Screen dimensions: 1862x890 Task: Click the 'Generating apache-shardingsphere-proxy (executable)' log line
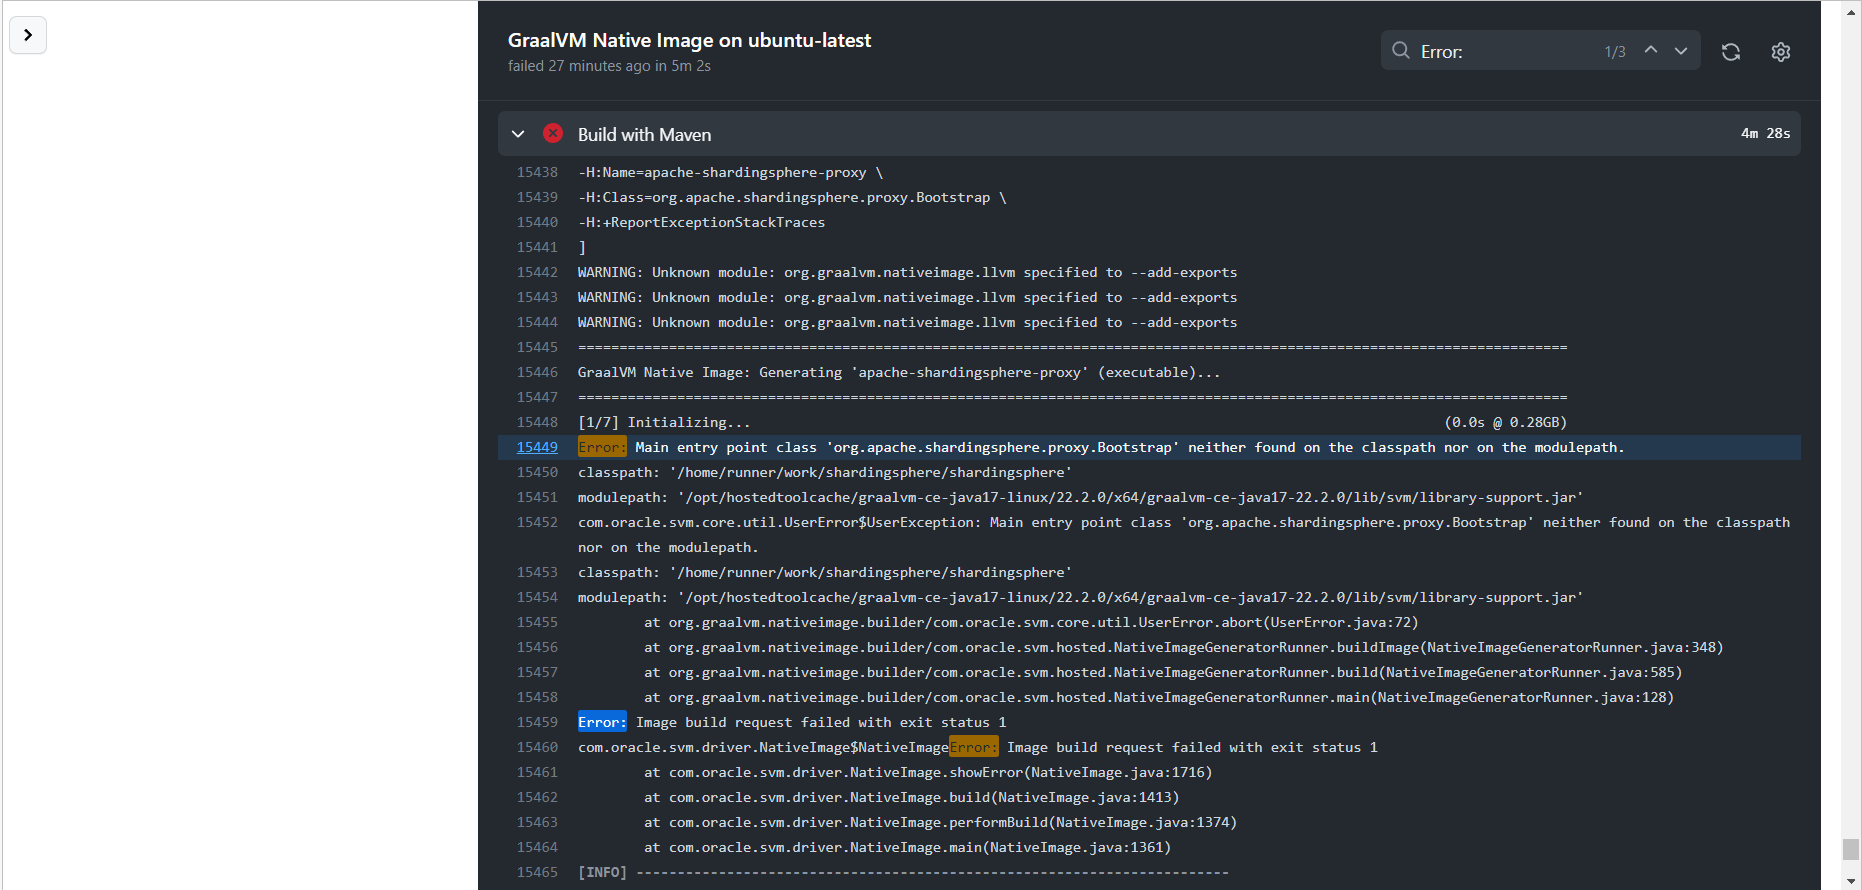[x=899, y=372]
